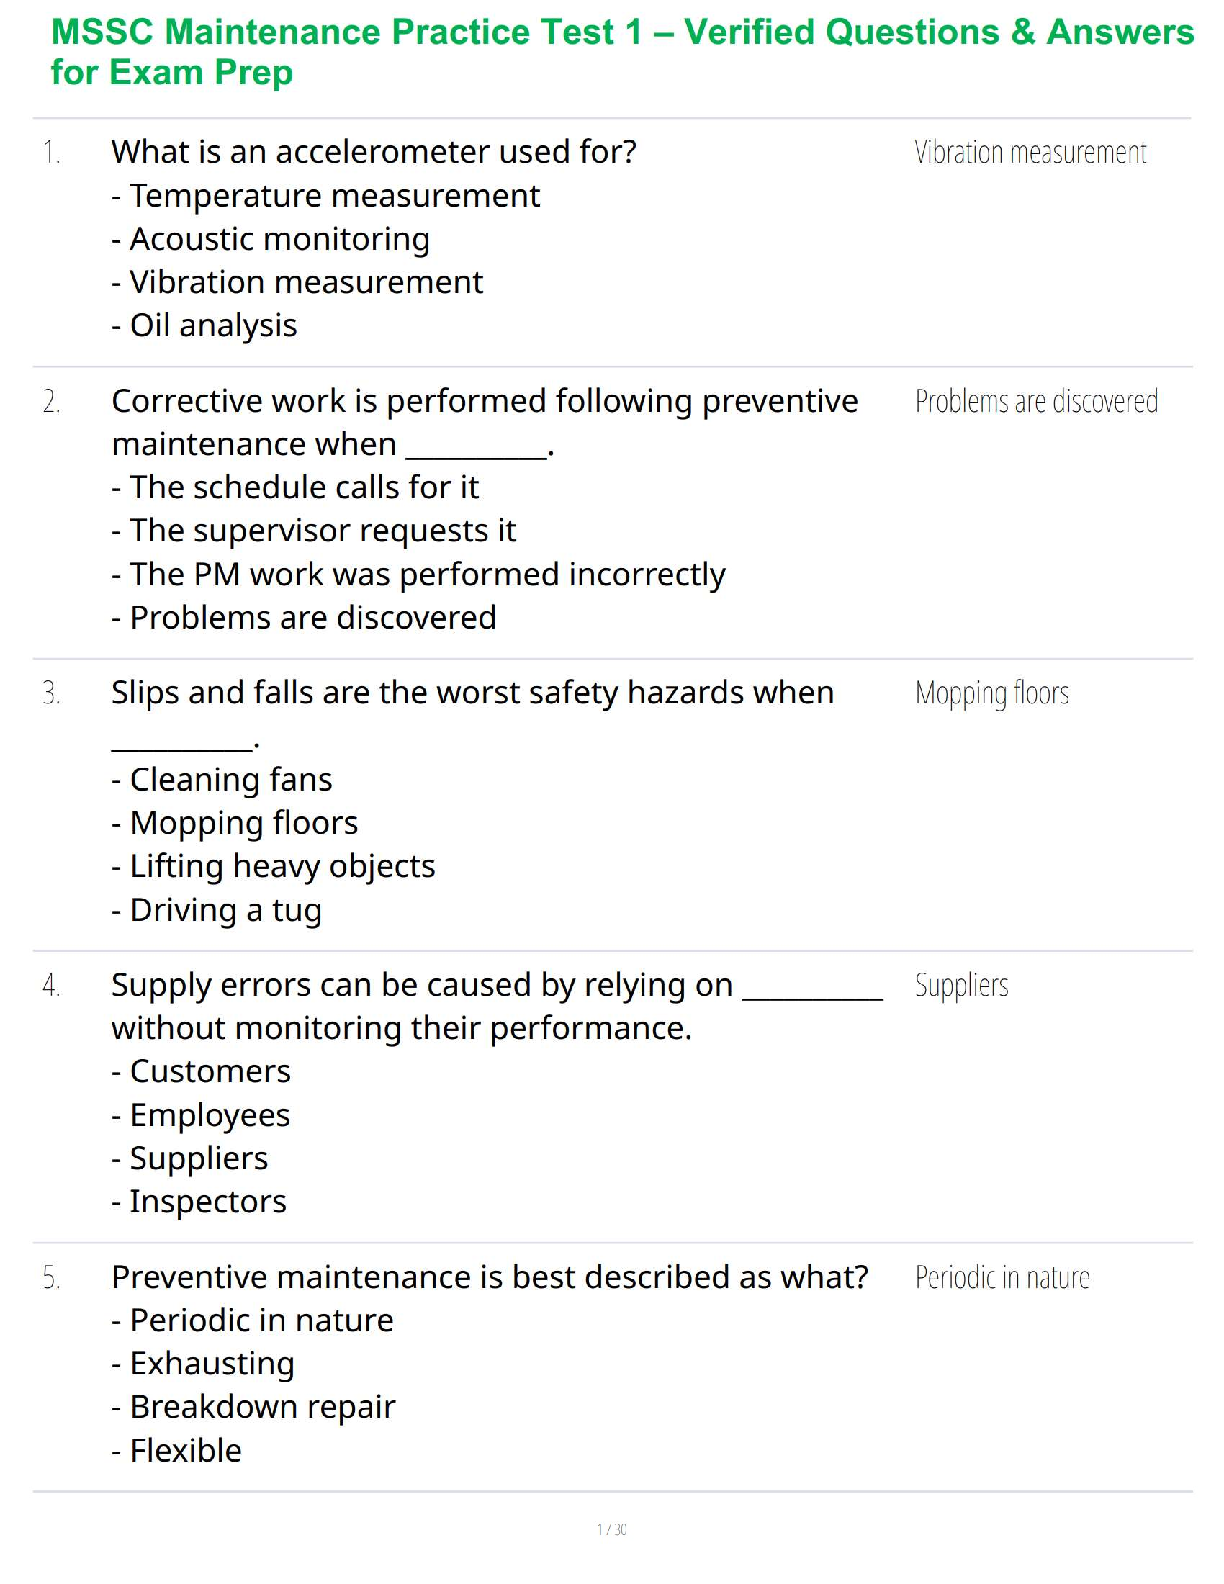
Task: Select the 'Acoustic monitoring' option
Action: 279,239
